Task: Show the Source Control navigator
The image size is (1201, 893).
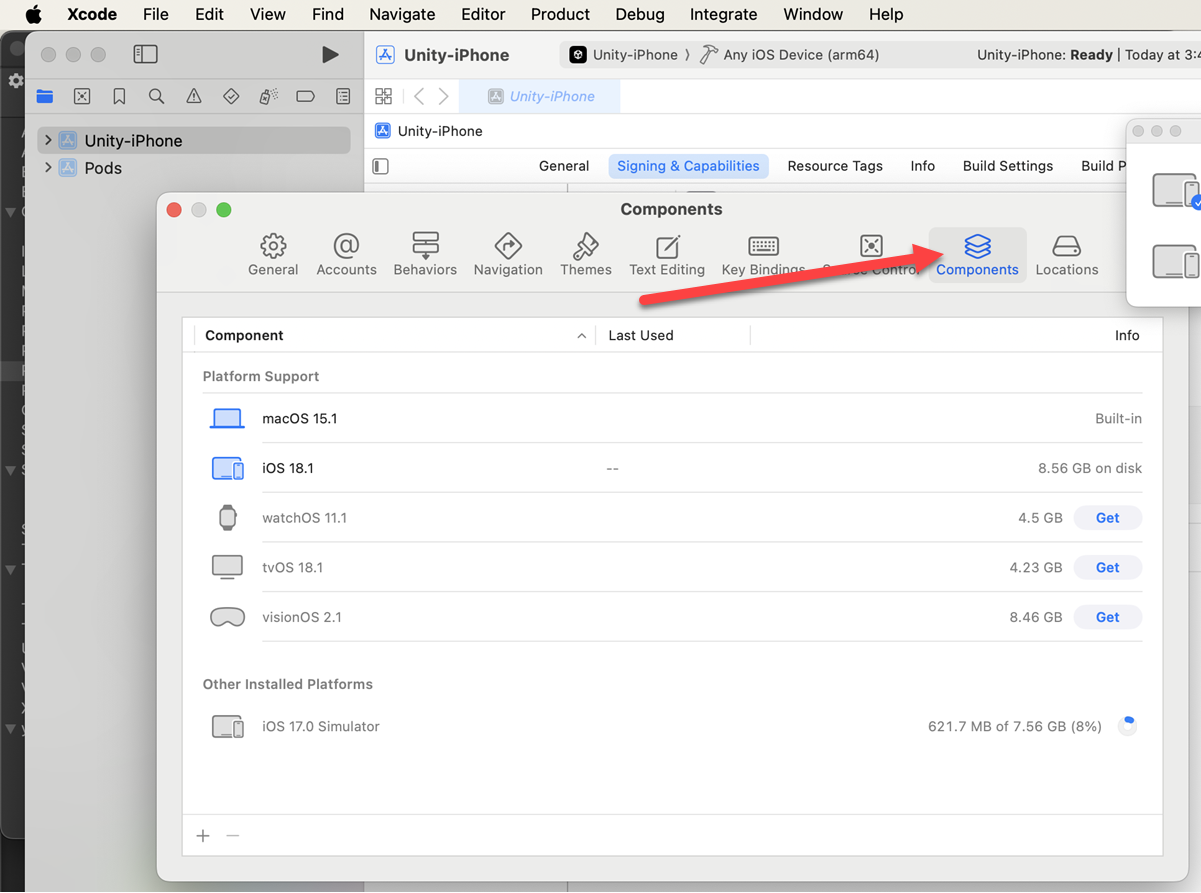Action: coord(82,96)
